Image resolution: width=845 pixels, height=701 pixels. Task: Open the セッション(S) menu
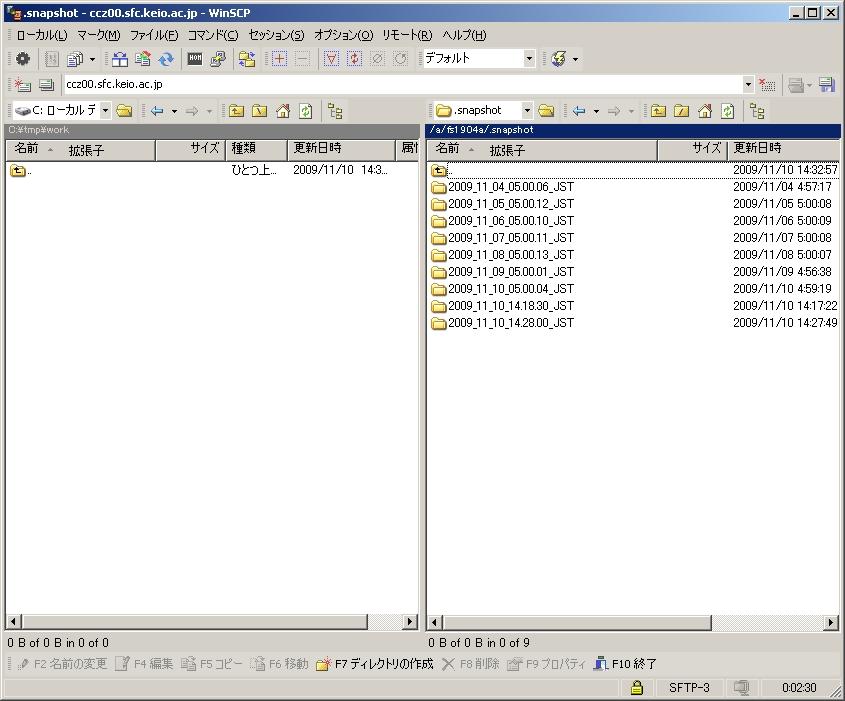point(275,35)
